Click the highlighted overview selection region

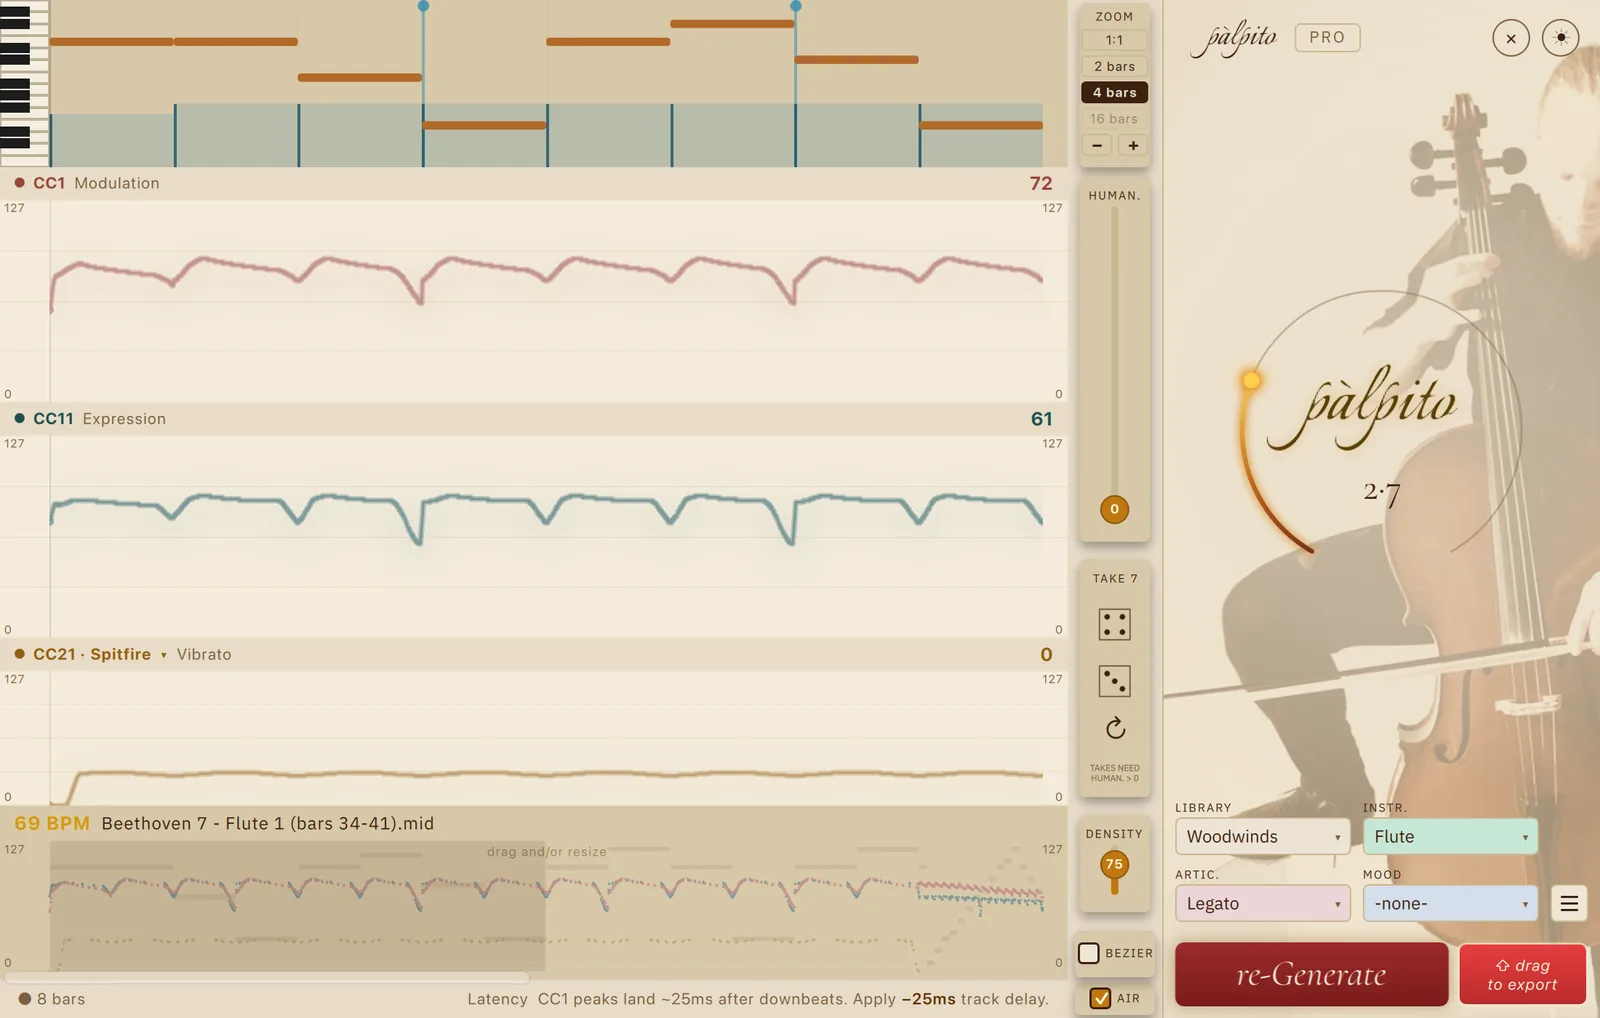tap(297, 906)
